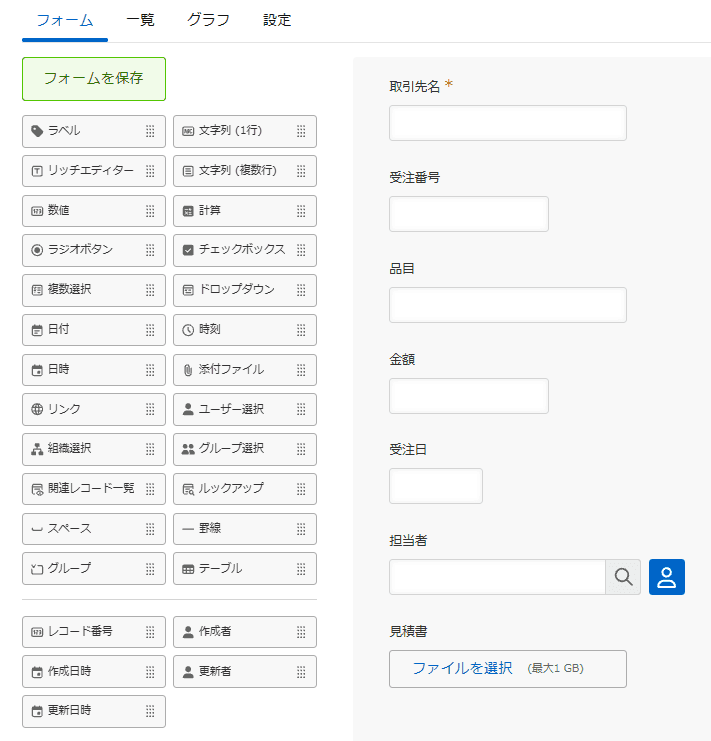Screen dimensions: 711x741
Task: Click the ユーザー選択 person icon
Action: (x=188, y=409)
